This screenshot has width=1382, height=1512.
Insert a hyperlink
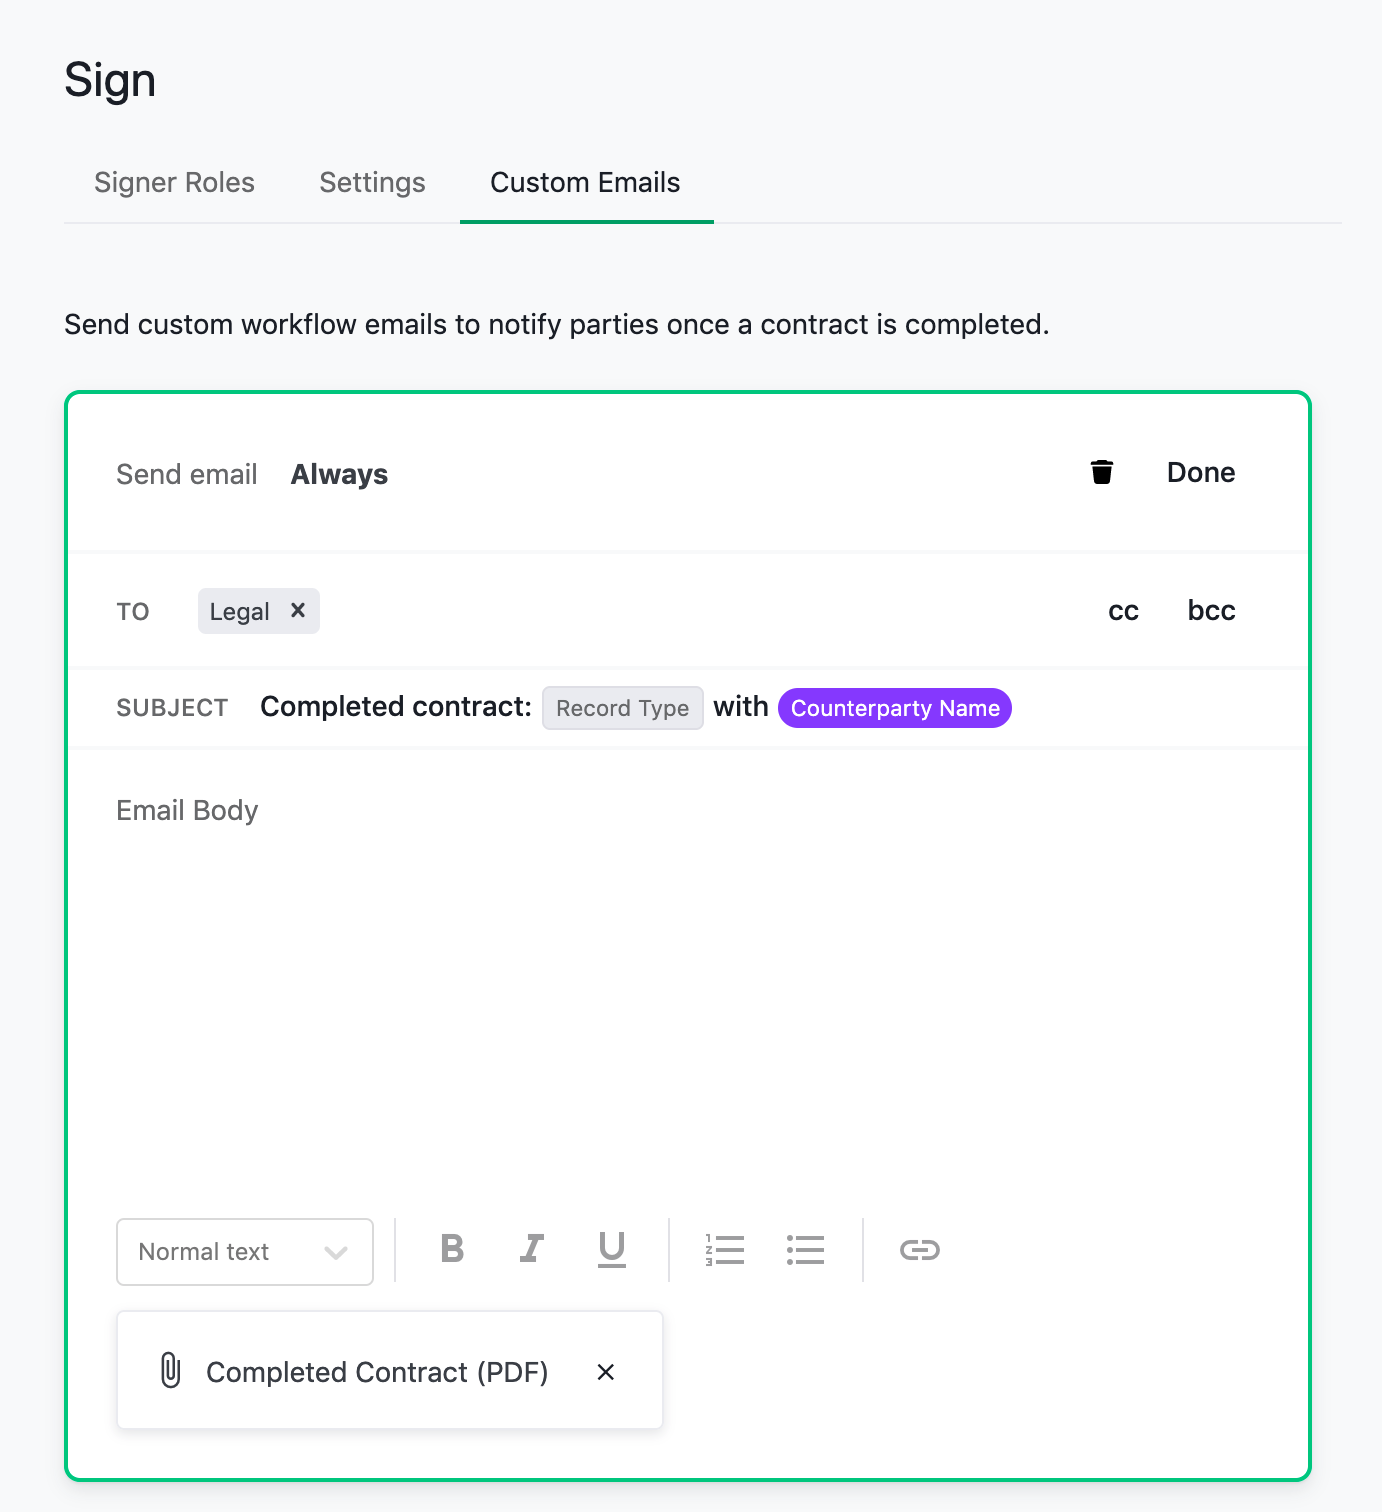[919, 1249]
